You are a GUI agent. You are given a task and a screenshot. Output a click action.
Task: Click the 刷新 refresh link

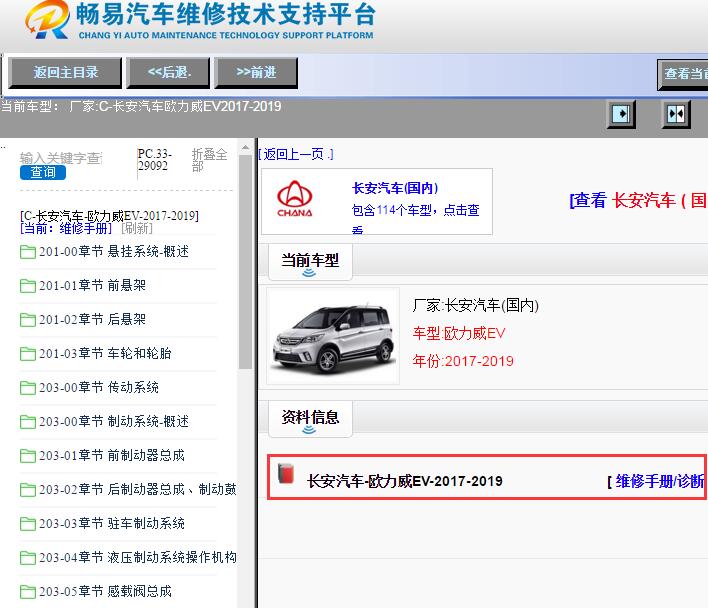[x=137, y=228]
